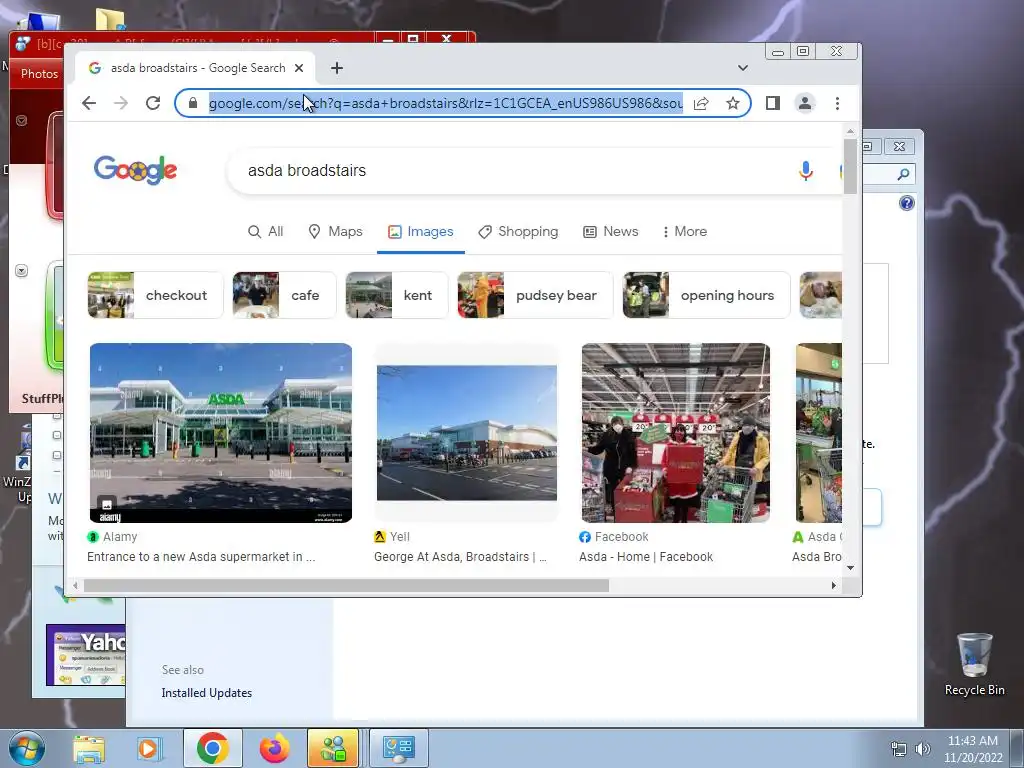
Task: Filter images by opening hours chip
Action: 706,295
